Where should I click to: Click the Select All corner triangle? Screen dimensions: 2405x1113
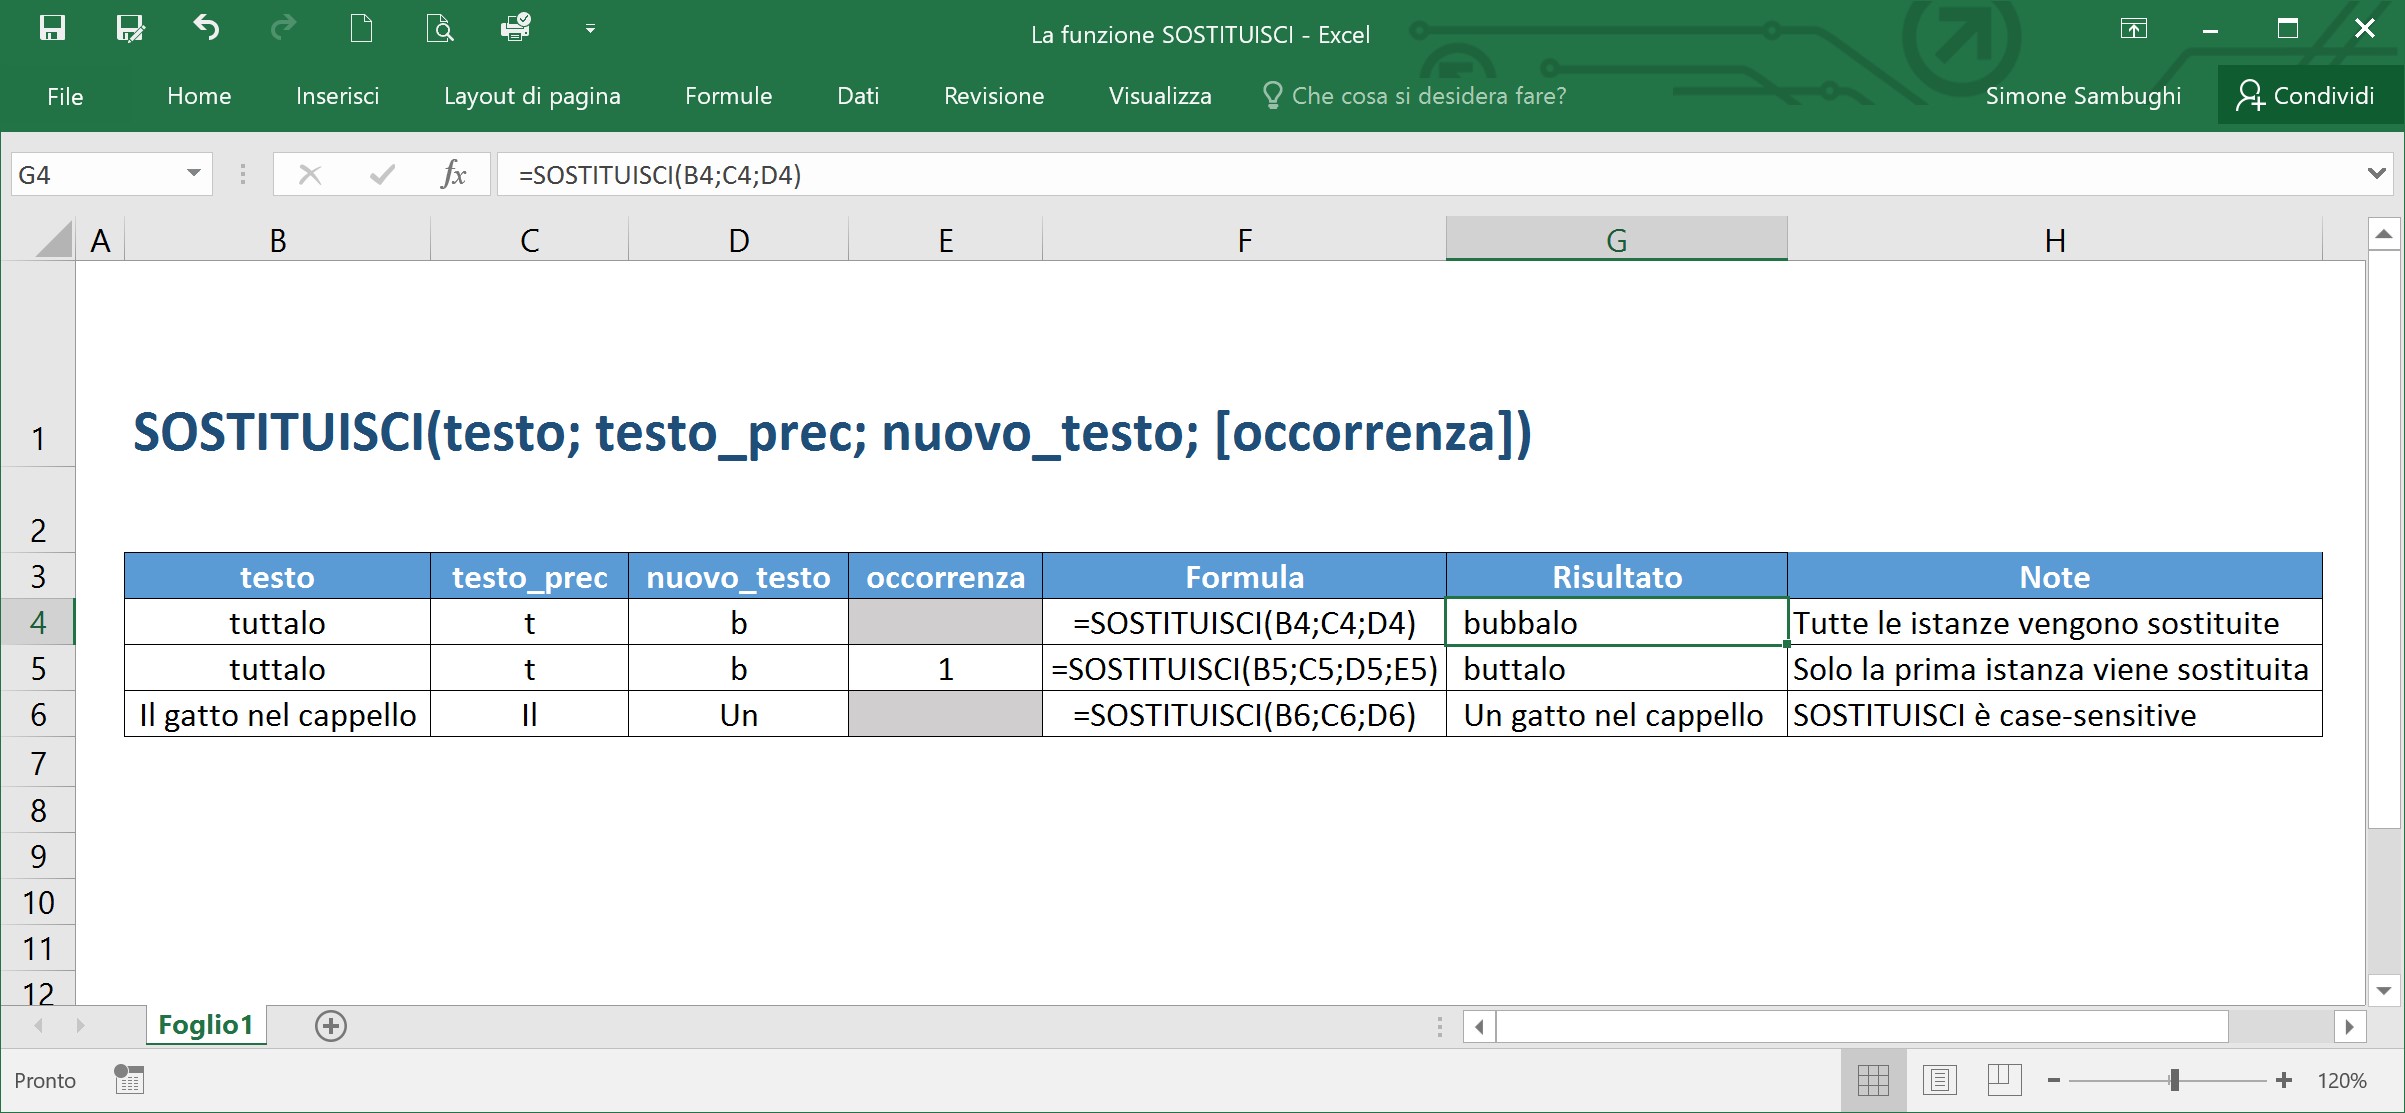tap(54, 239)
